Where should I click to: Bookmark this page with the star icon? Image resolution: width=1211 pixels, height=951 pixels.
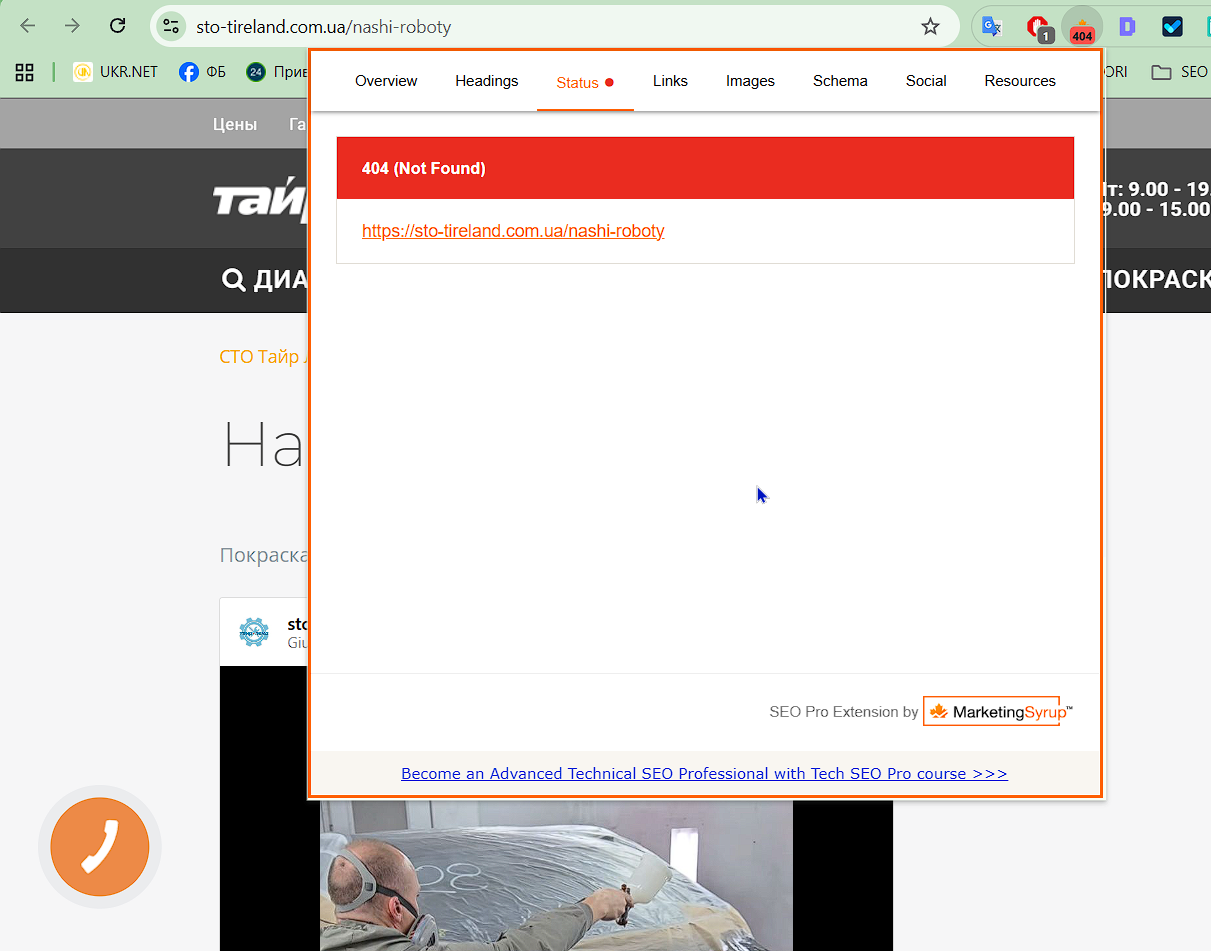tap(930, 27)
